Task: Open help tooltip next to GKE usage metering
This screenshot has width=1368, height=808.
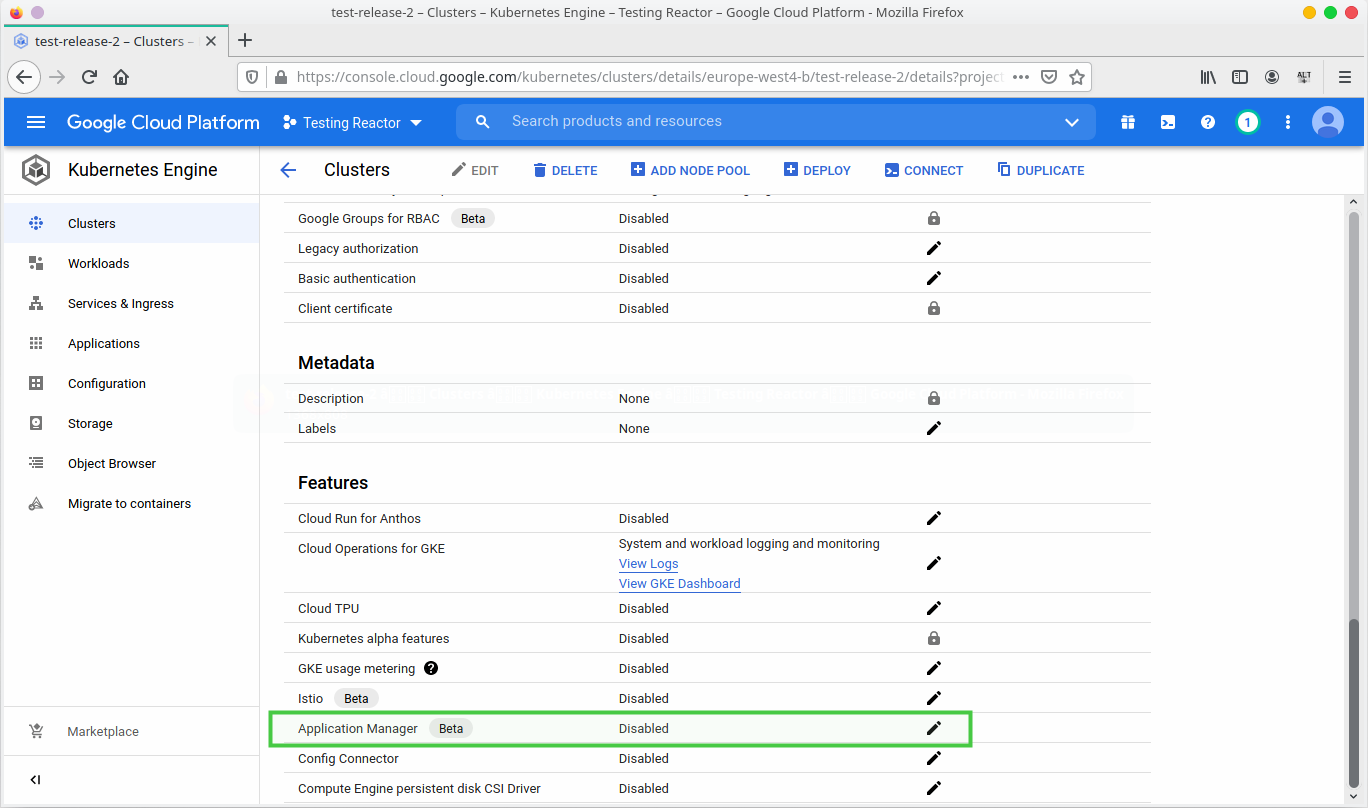Action: pos(431,668)
